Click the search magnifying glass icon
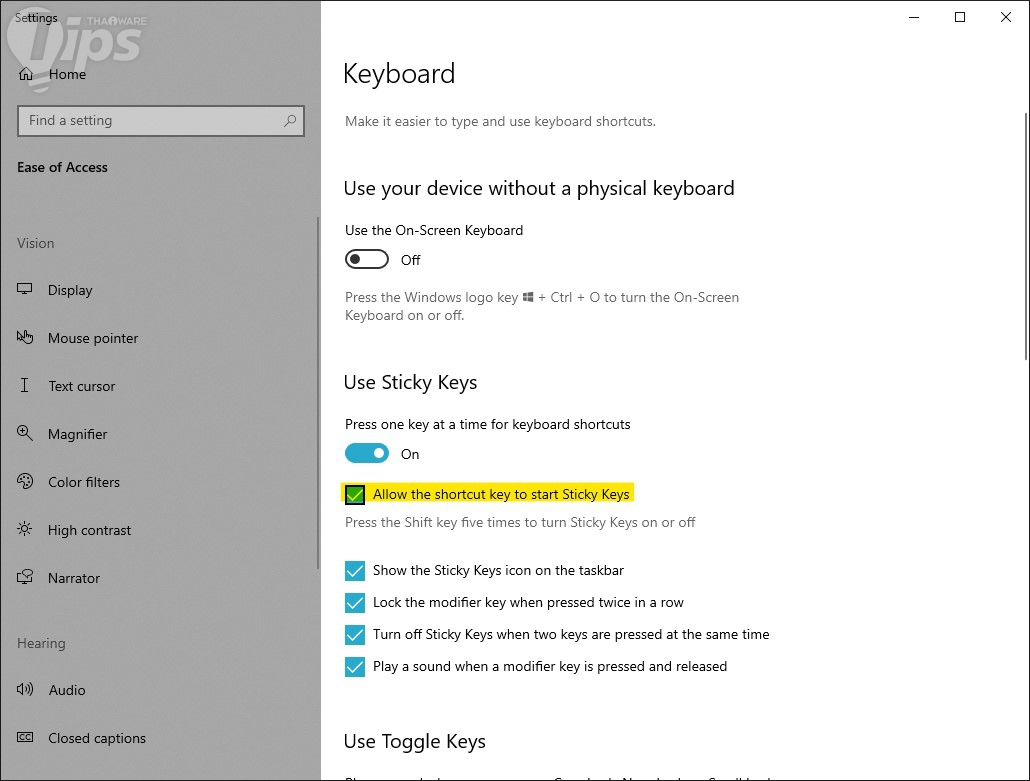 [x=290, y=121]
